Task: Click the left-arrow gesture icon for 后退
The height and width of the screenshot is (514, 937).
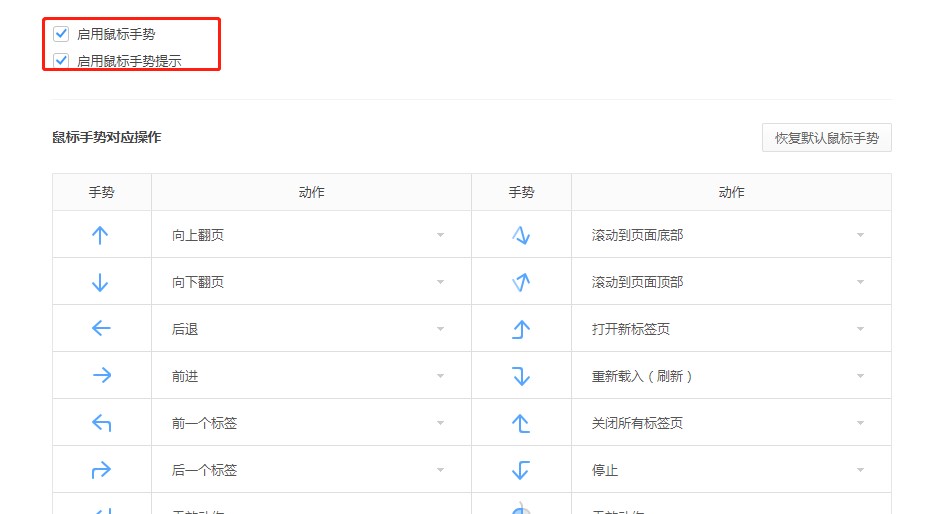Action: 101,328
